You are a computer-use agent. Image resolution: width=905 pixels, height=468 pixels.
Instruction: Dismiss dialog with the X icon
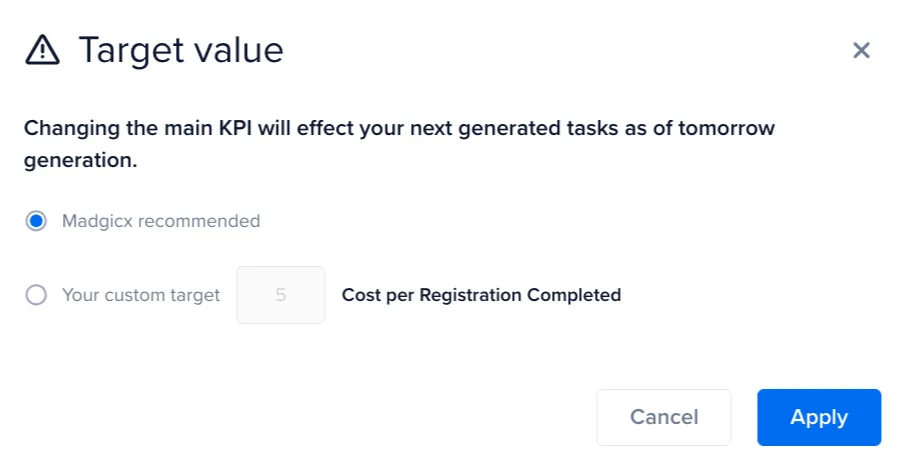[x=861, y=50]
